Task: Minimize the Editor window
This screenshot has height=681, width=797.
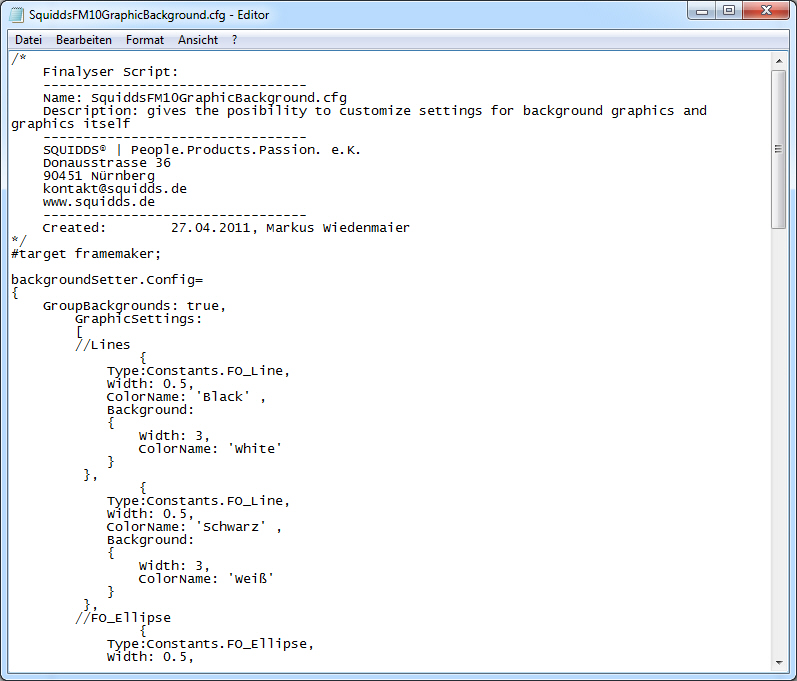Action: (702, 11)
